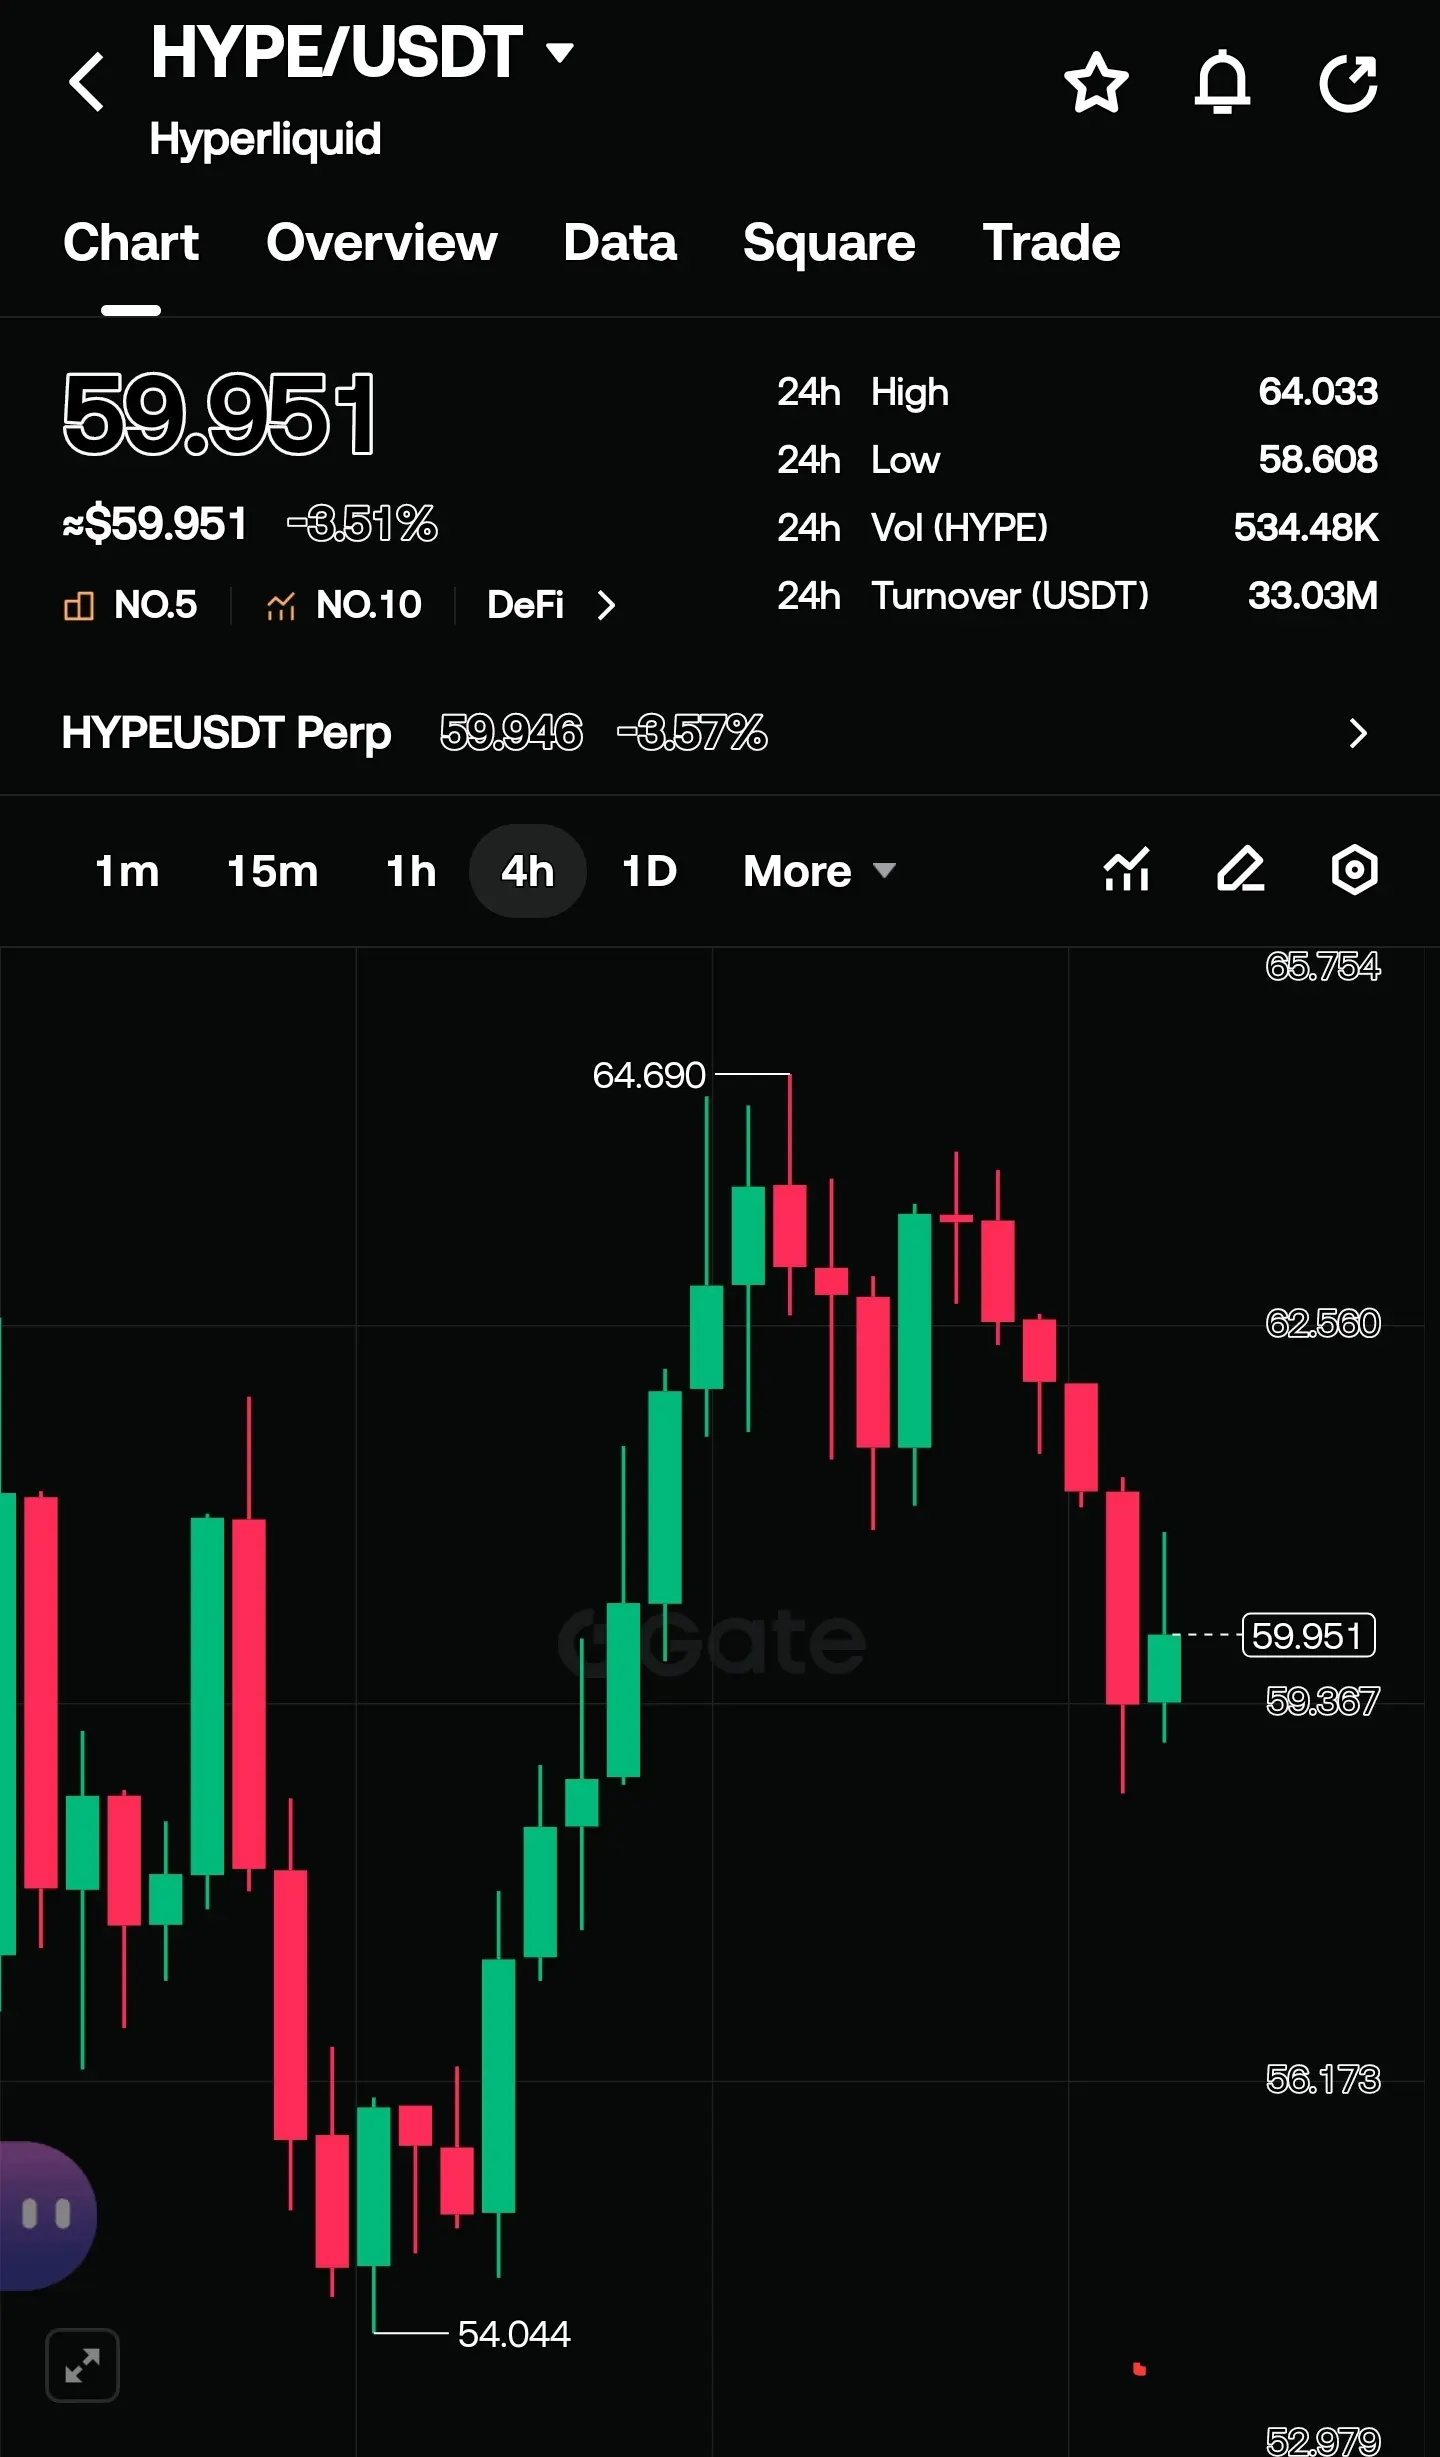Tap the 62.560 price axis label
1440x2457 pixels.
coord(1323,1324)
